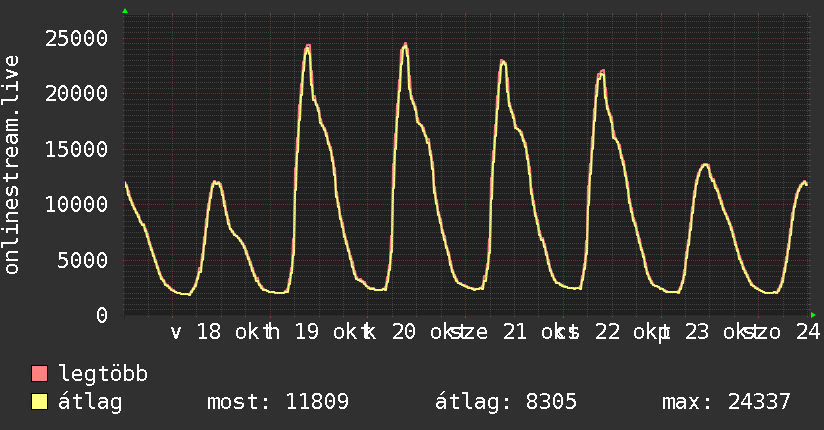Click the 20 okt peak on the graph
The image size is (824, 430).
pos(405,46)
